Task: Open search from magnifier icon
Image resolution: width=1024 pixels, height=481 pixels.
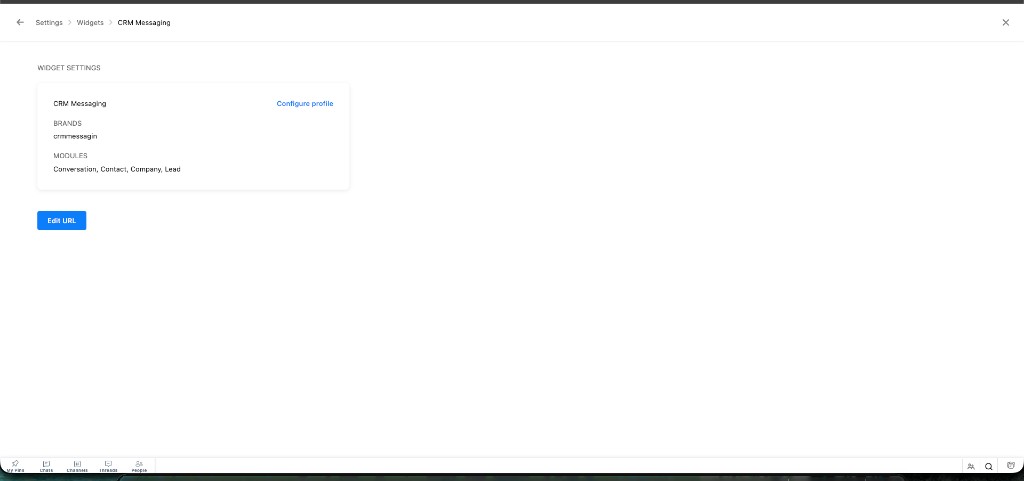Action: coord(989,466)
